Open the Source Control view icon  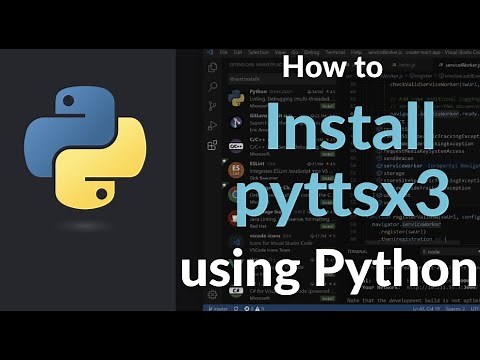click(x=212, y=106)
